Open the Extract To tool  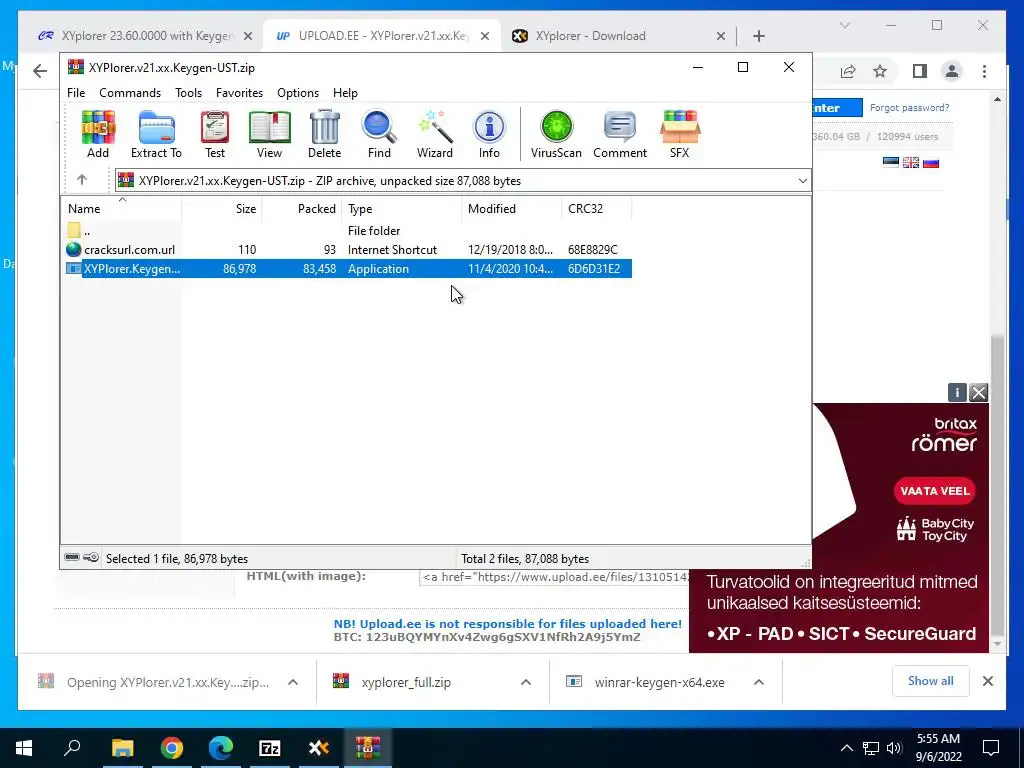(156, 134)
